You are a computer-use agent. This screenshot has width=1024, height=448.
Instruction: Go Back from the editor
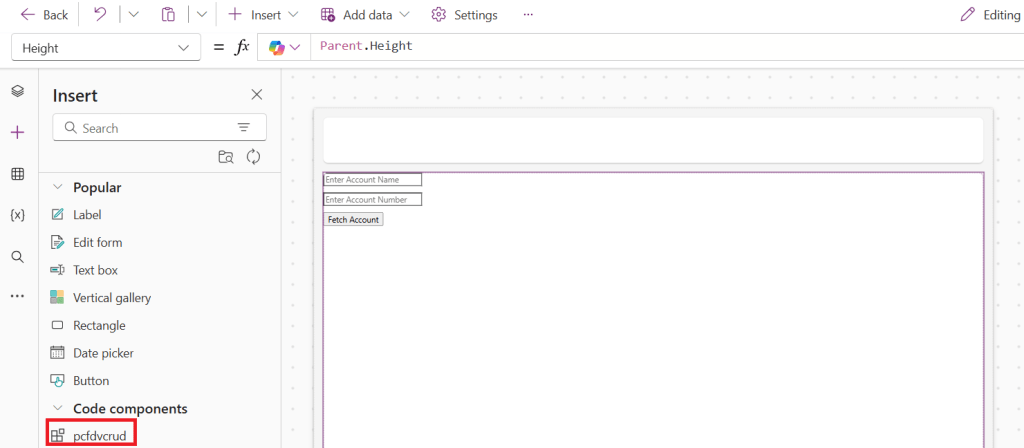click(44, 15)
